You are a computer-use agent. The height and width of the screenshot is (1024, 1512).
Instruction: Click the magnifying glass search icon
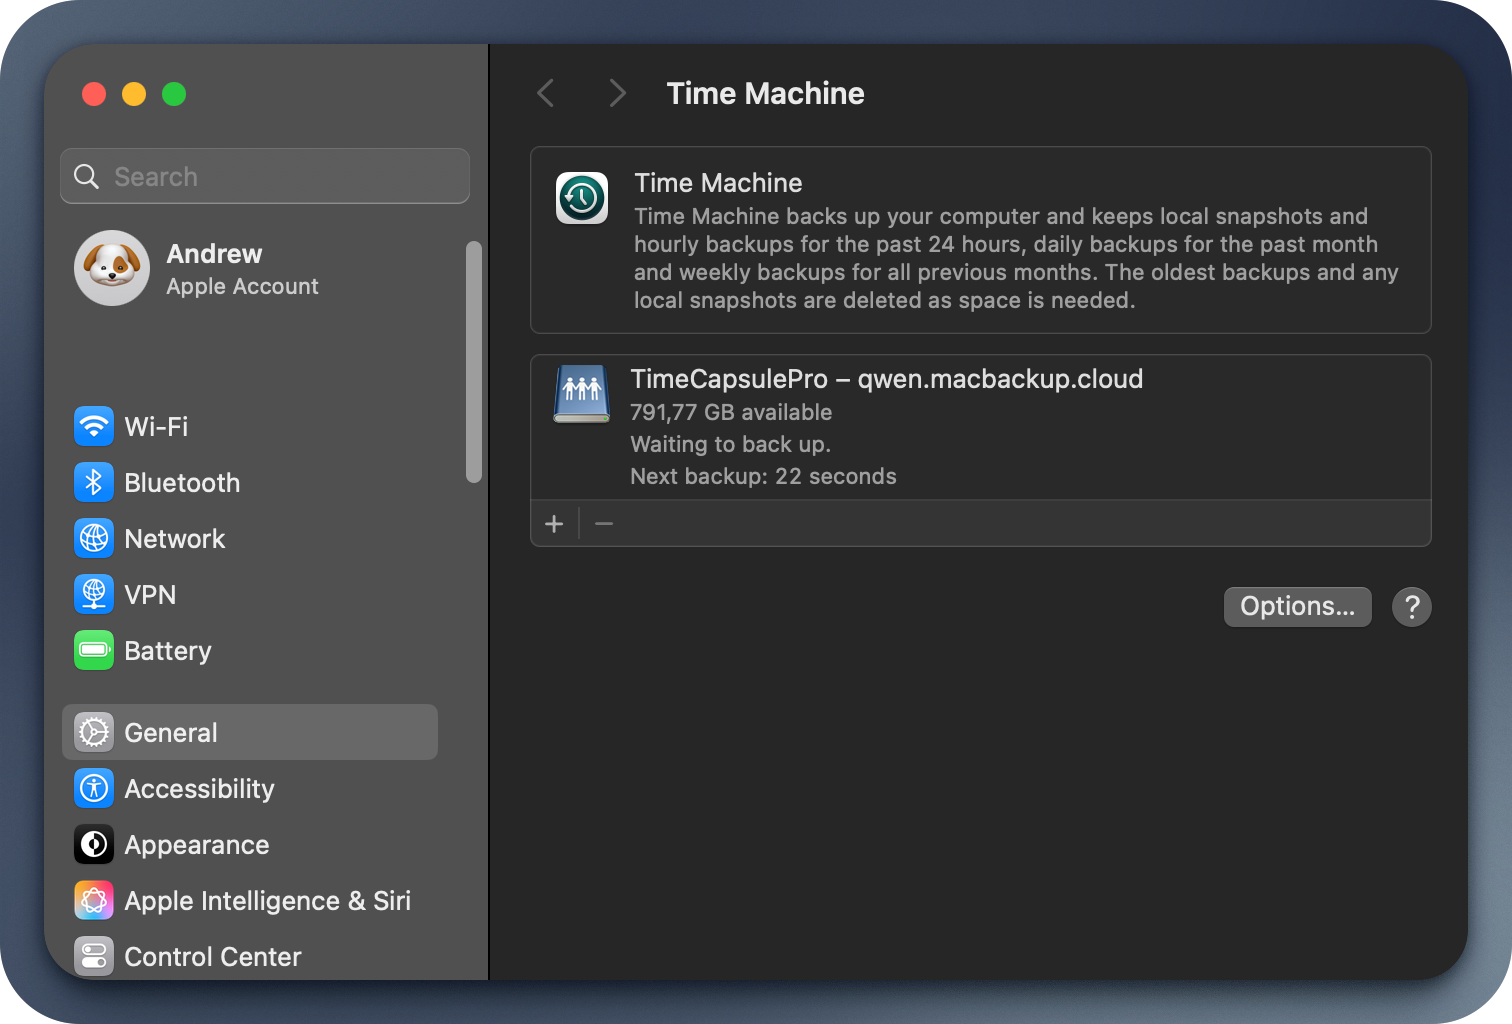click(x=87, y=177)
